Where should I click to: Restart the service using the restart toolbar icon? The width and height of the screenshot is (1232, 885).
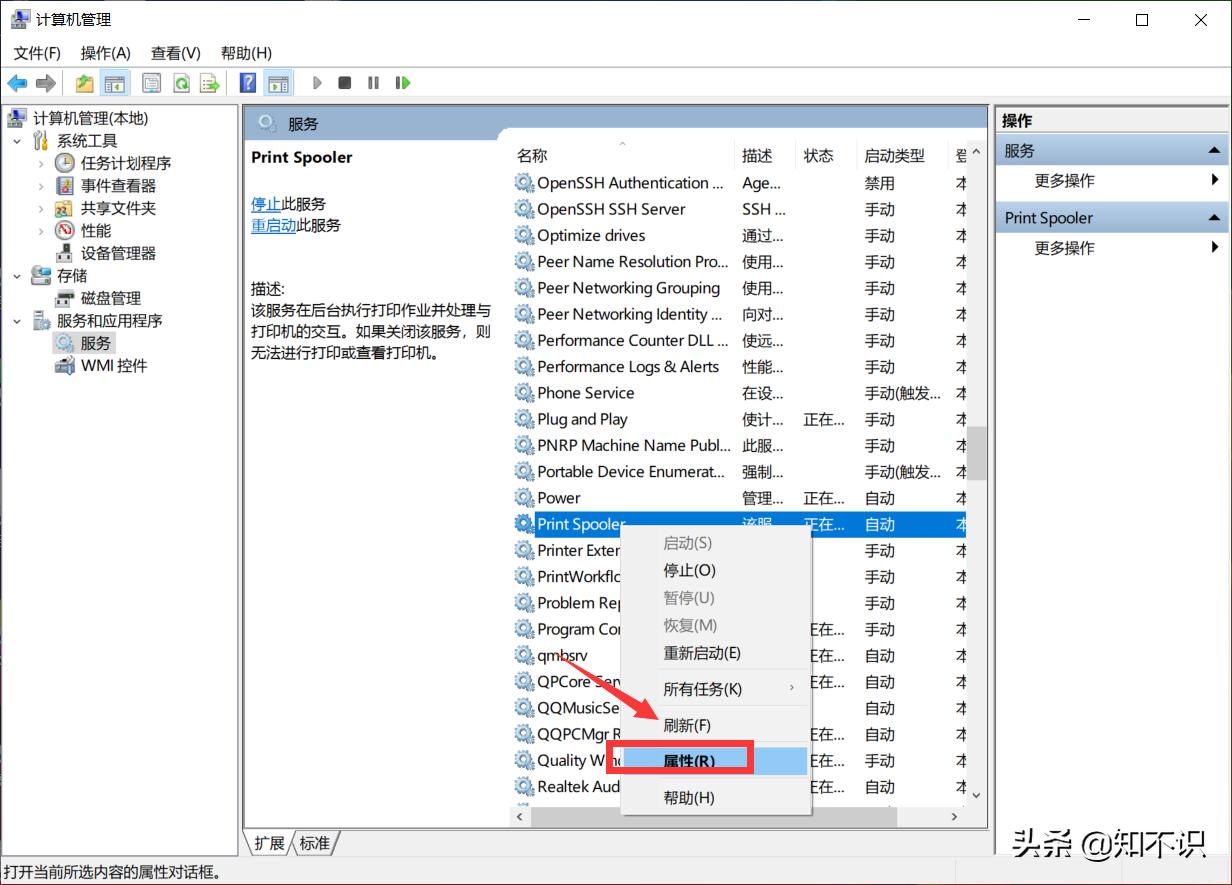pyautogui.click(x=403, y=82)
